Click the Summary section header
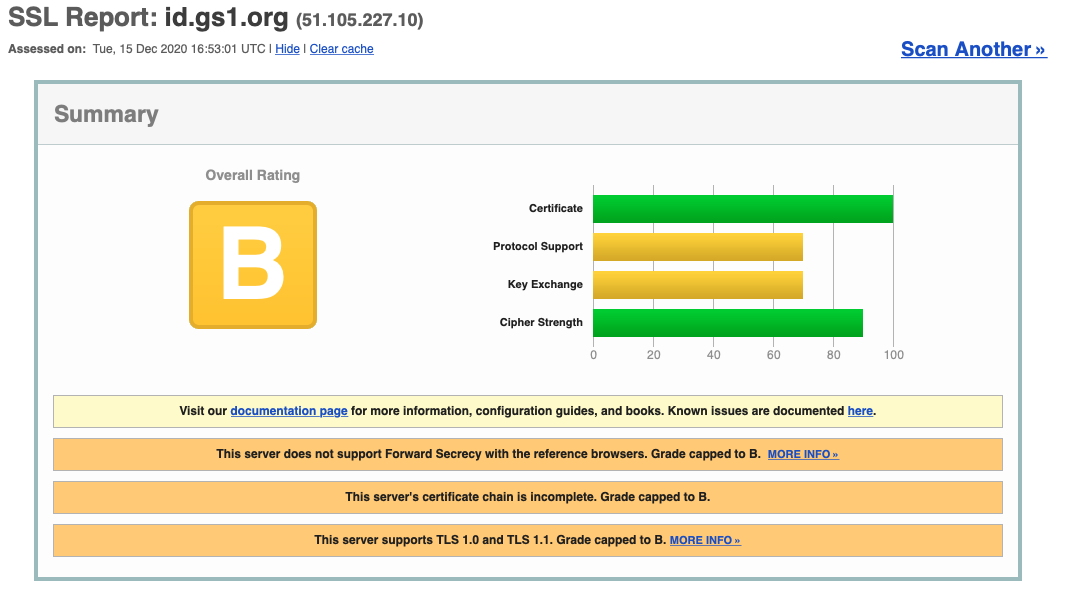 coord(106,114)
